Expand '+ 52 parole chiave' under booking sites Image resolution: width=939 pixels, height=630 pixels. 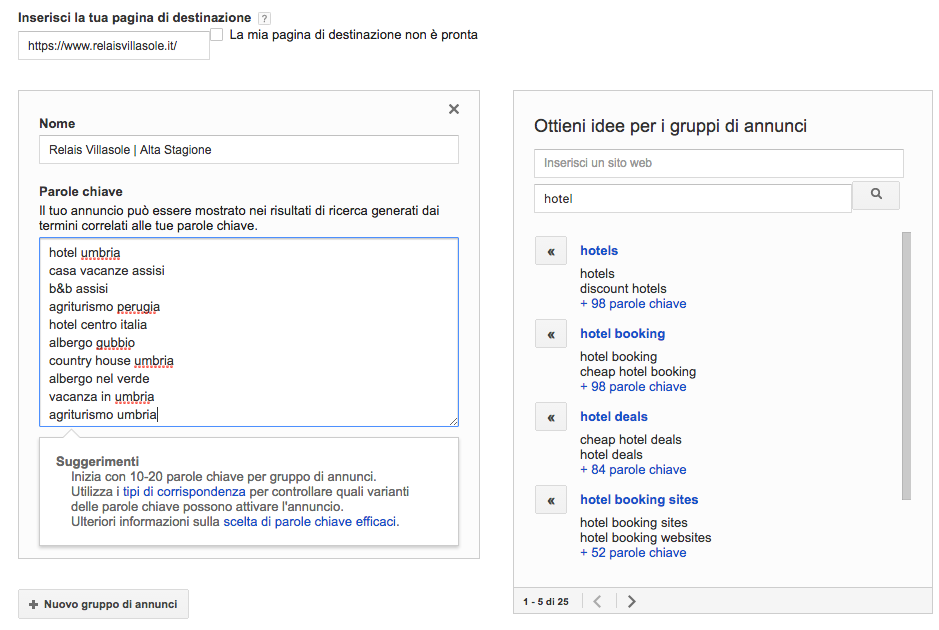click(633, 553)
